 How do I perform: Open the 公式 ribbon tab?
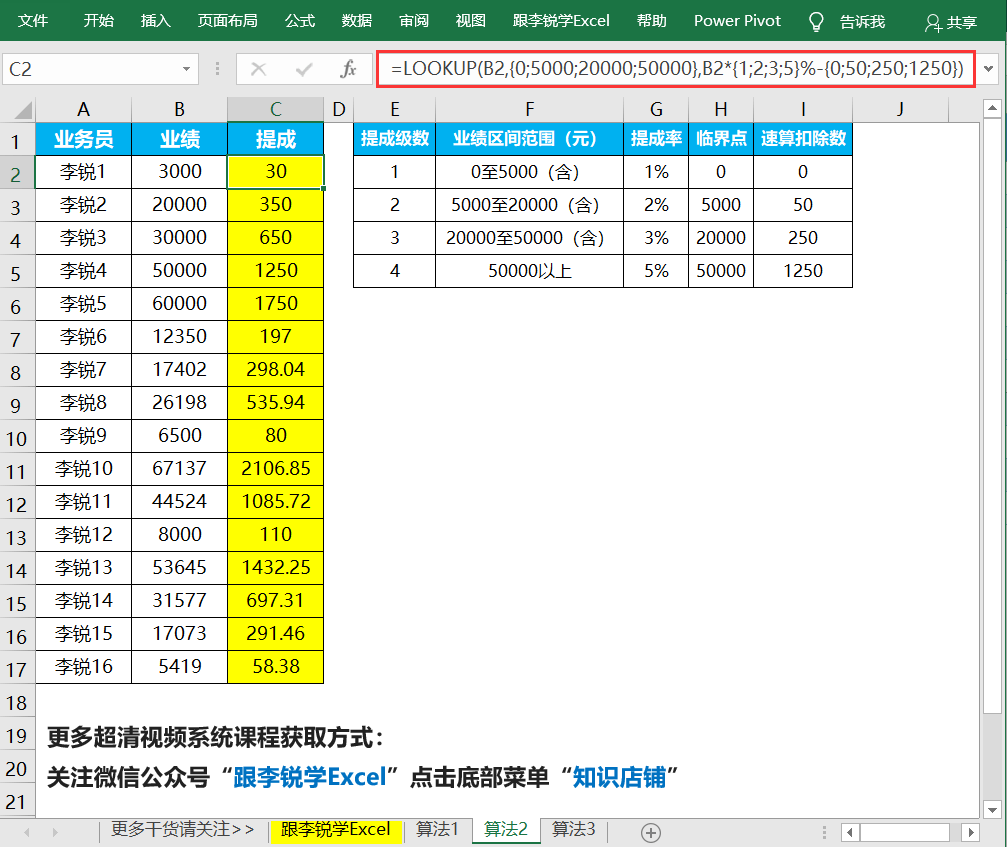[x=300, y=20]
